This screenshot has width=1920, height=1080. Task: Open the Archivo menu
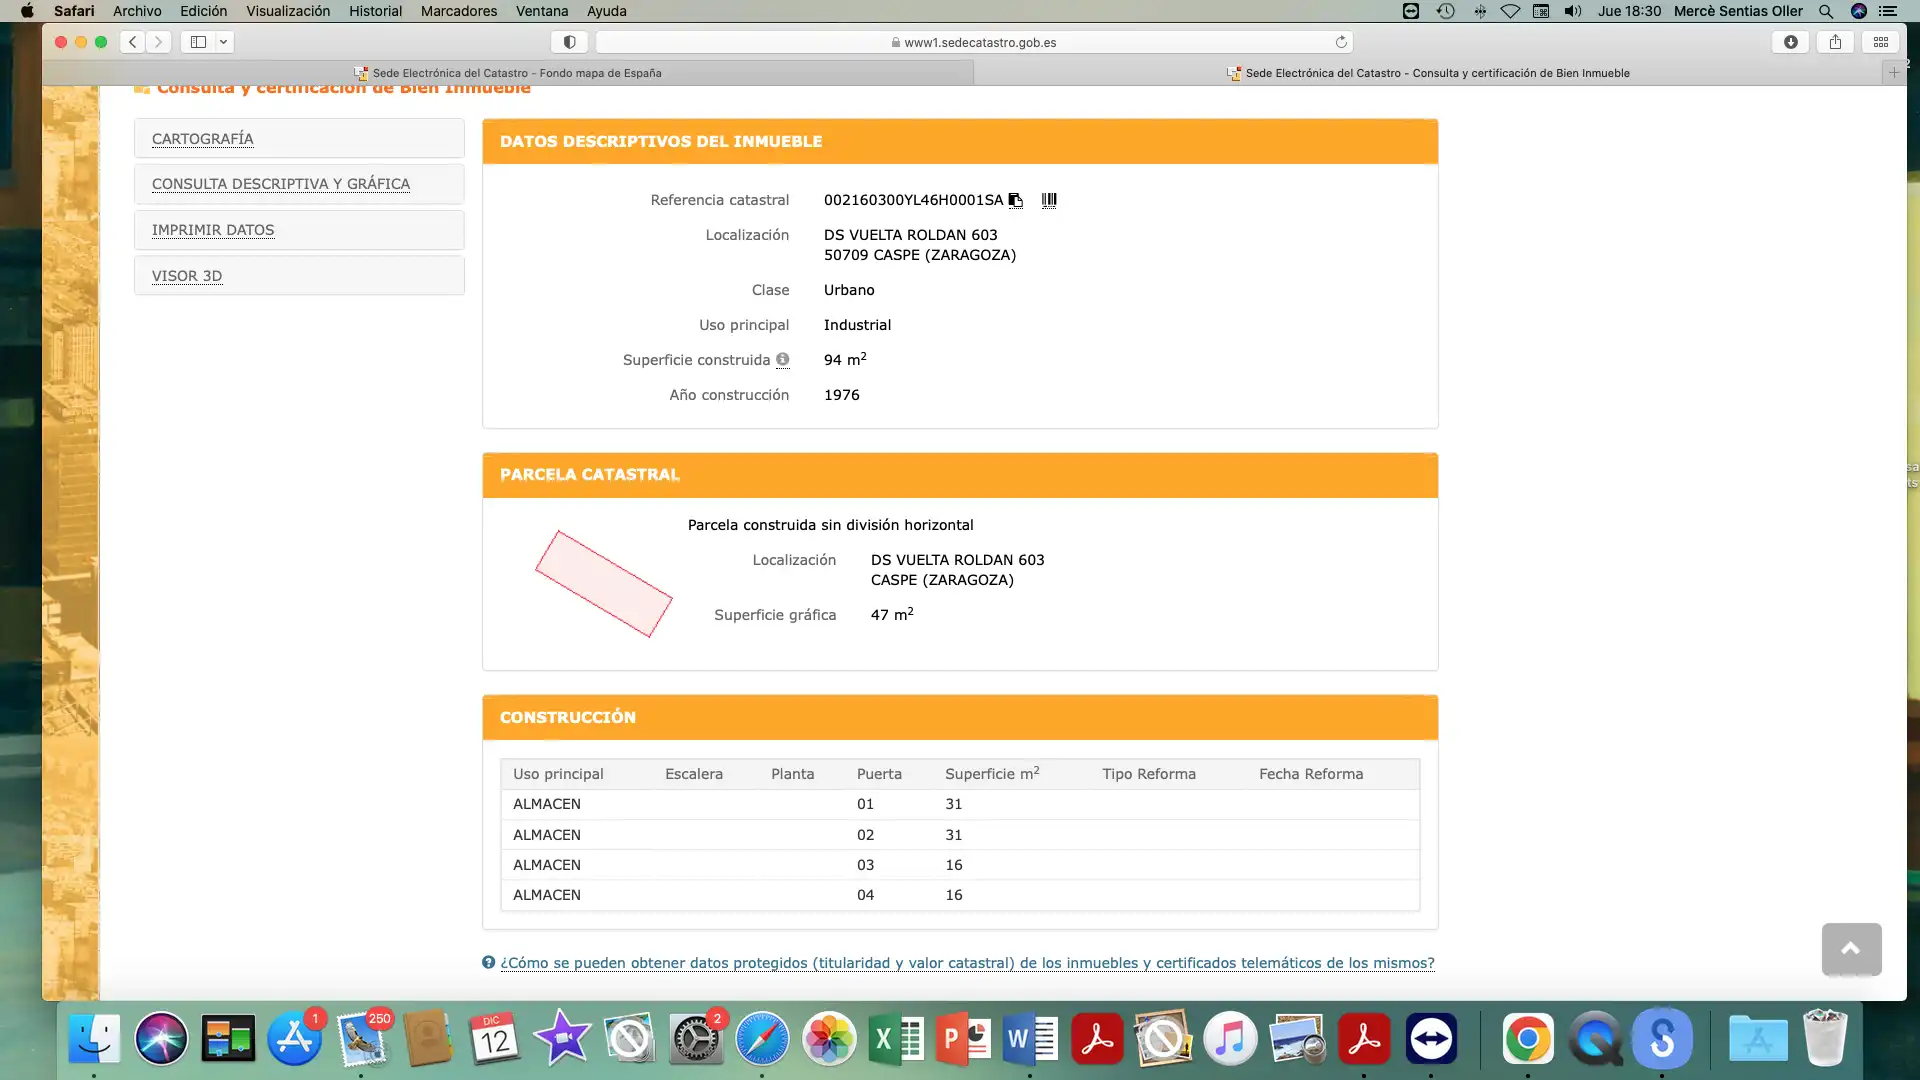tap(137, 11)
